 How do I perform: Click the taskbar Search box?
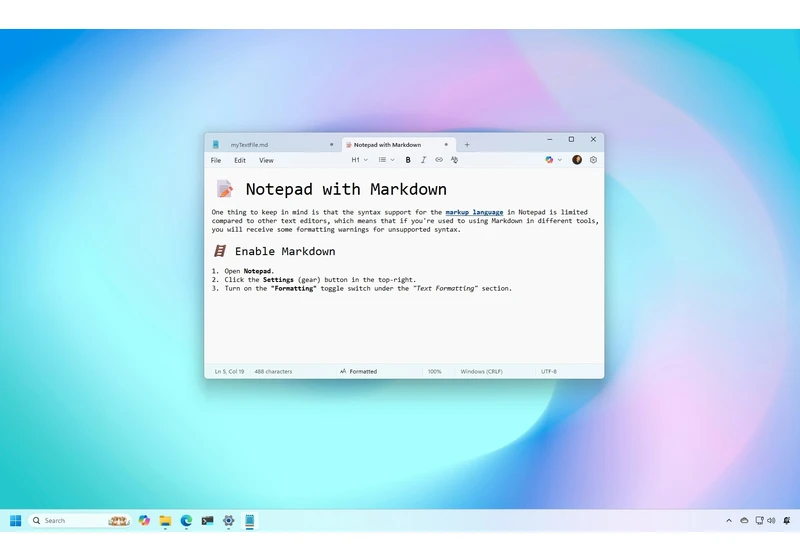(x=80, y=520)
